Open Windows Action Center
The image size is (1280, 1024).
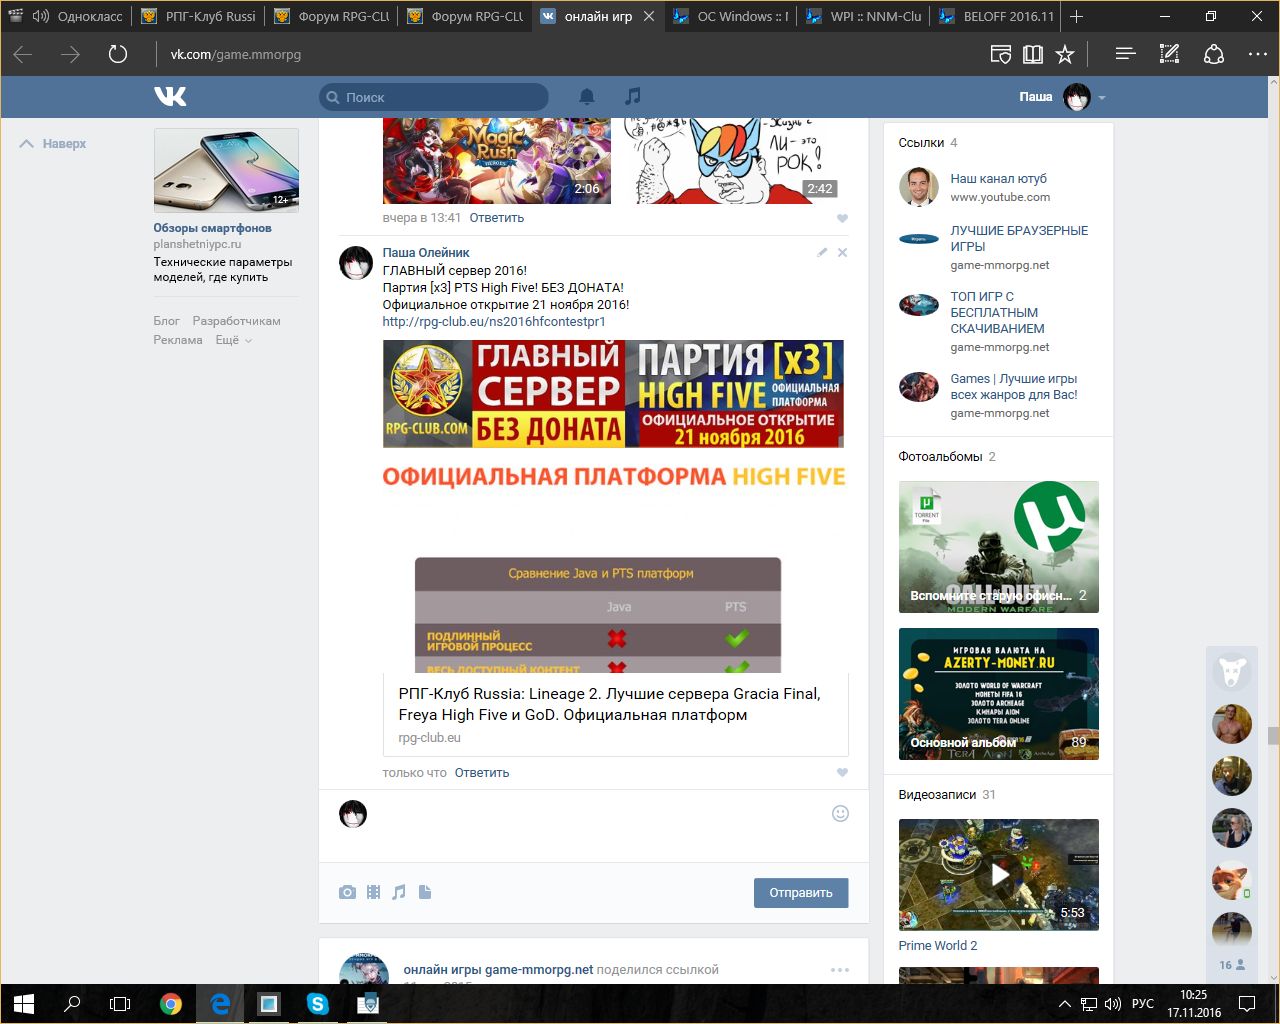point(1247,1003)
